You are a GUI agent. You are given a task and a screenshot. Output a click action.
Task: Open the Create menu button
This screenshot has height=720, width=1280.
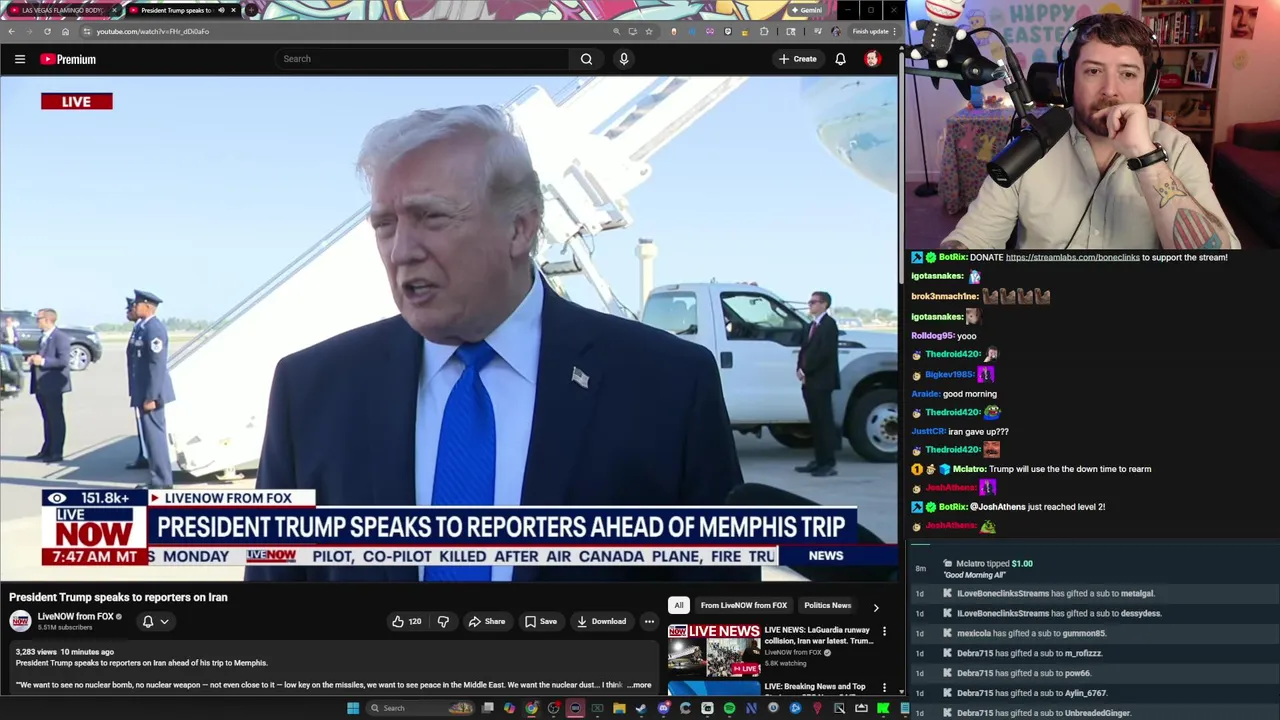tap(798, 59)
